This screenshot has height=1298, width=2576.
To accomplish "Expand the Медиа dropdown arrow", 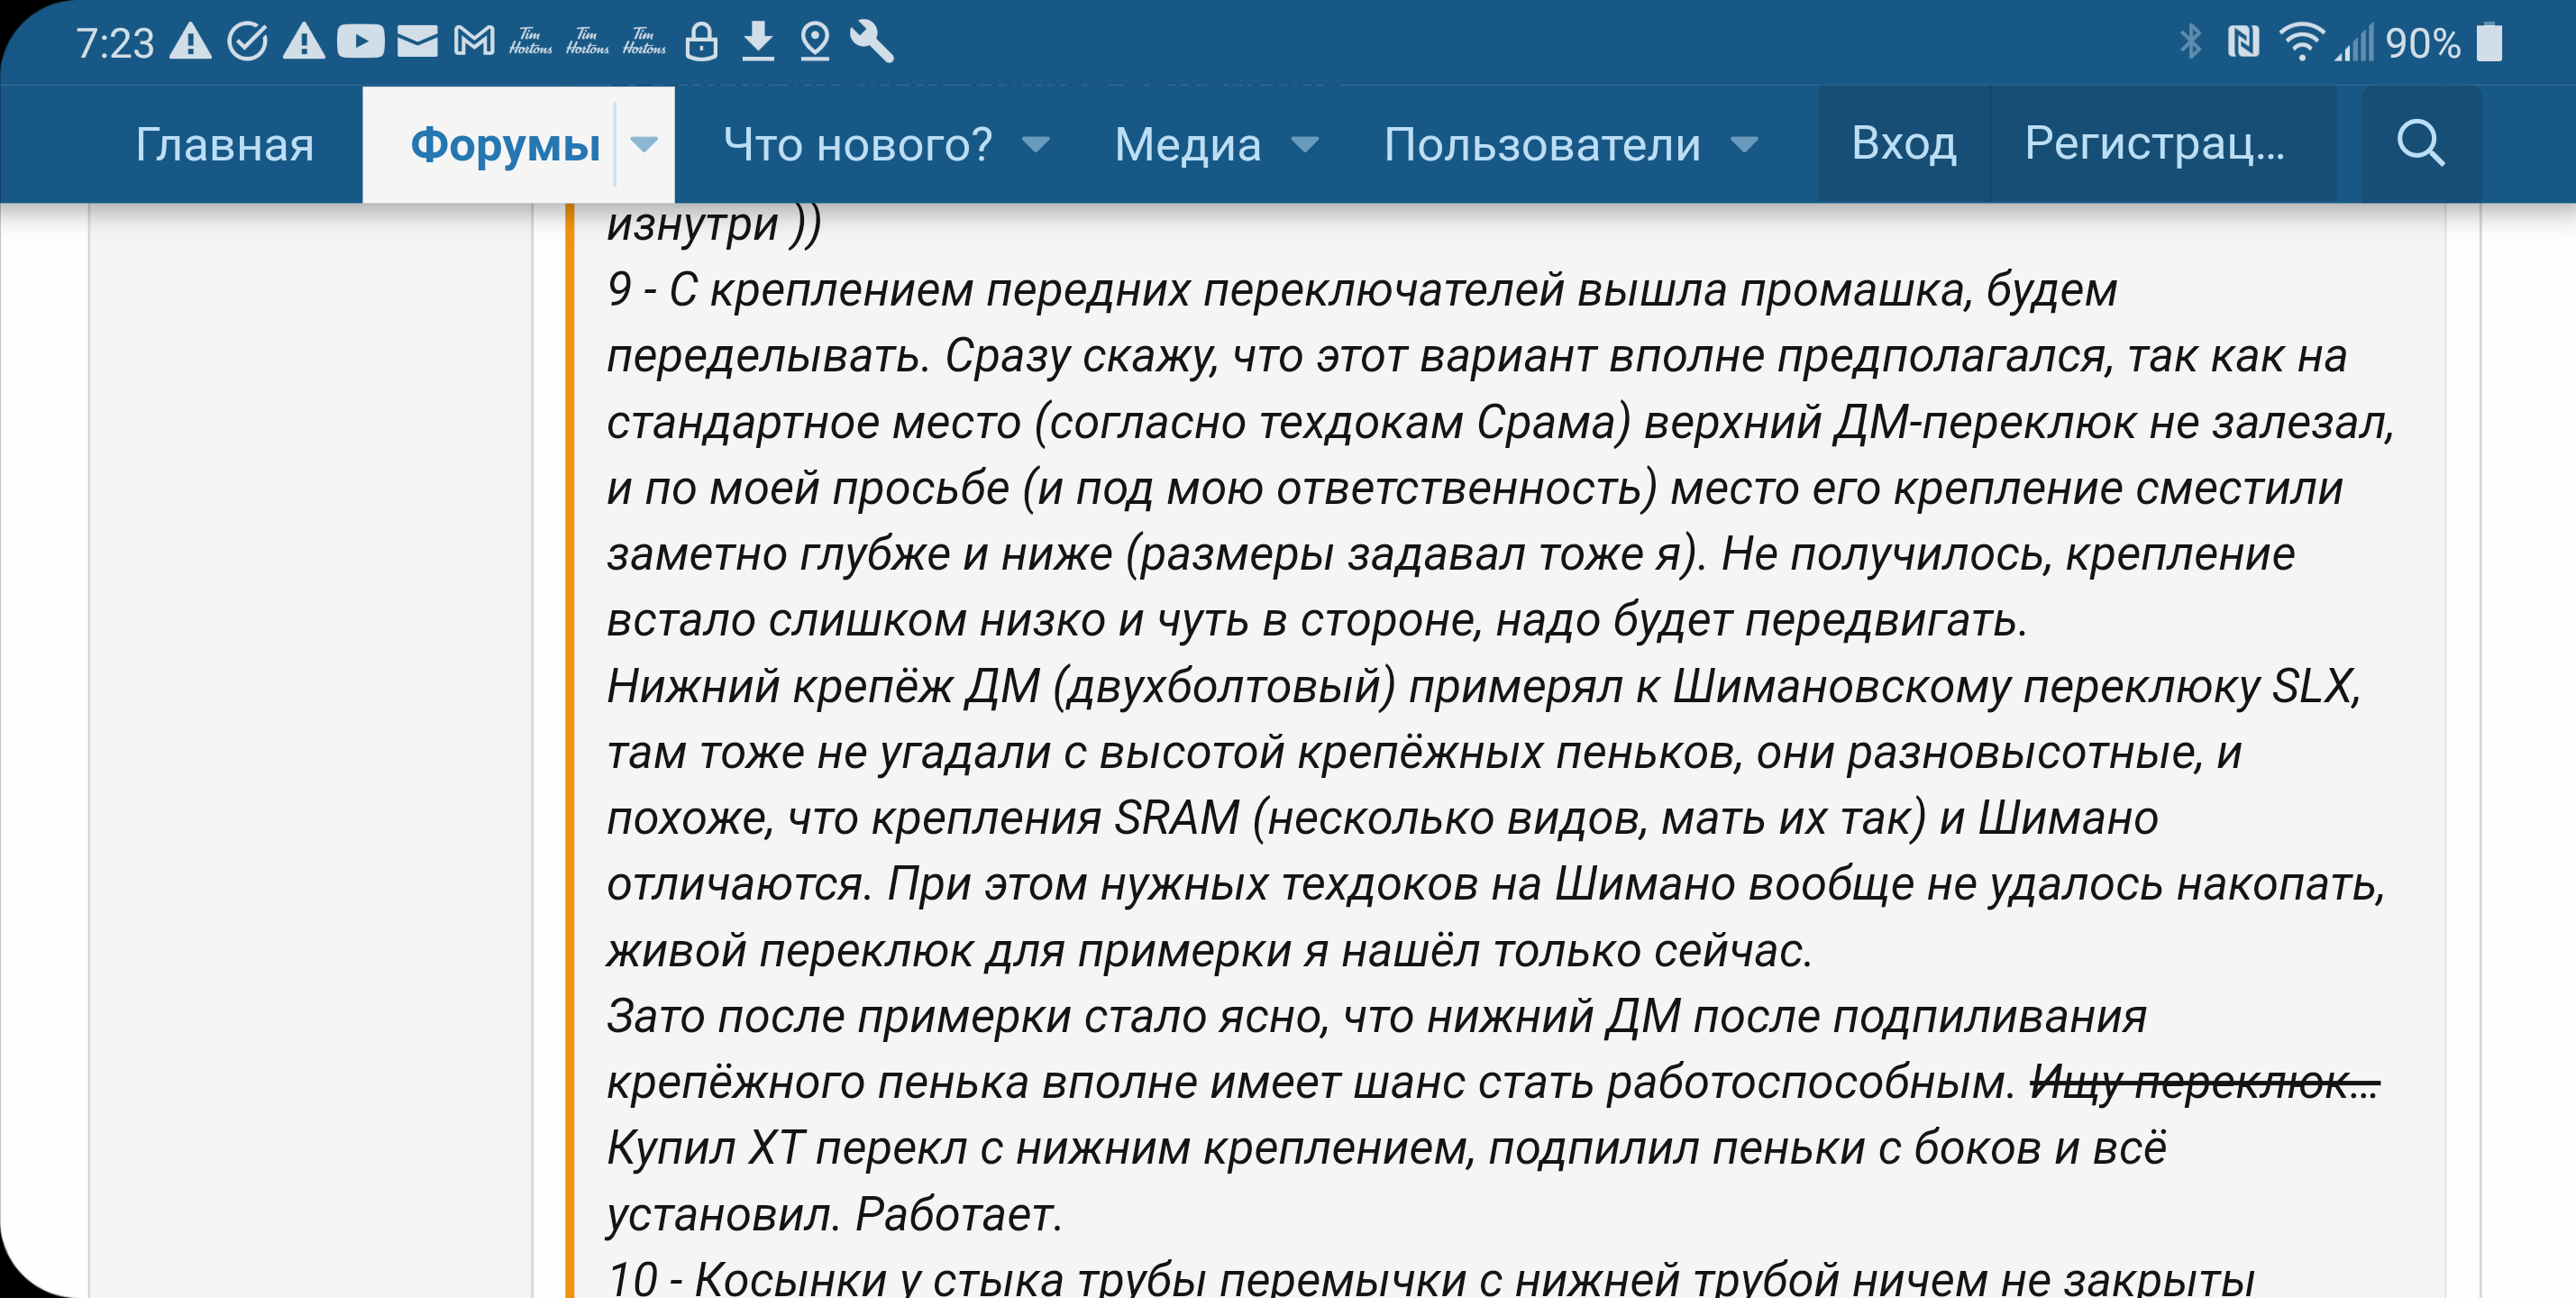I will click(1305, 146).
